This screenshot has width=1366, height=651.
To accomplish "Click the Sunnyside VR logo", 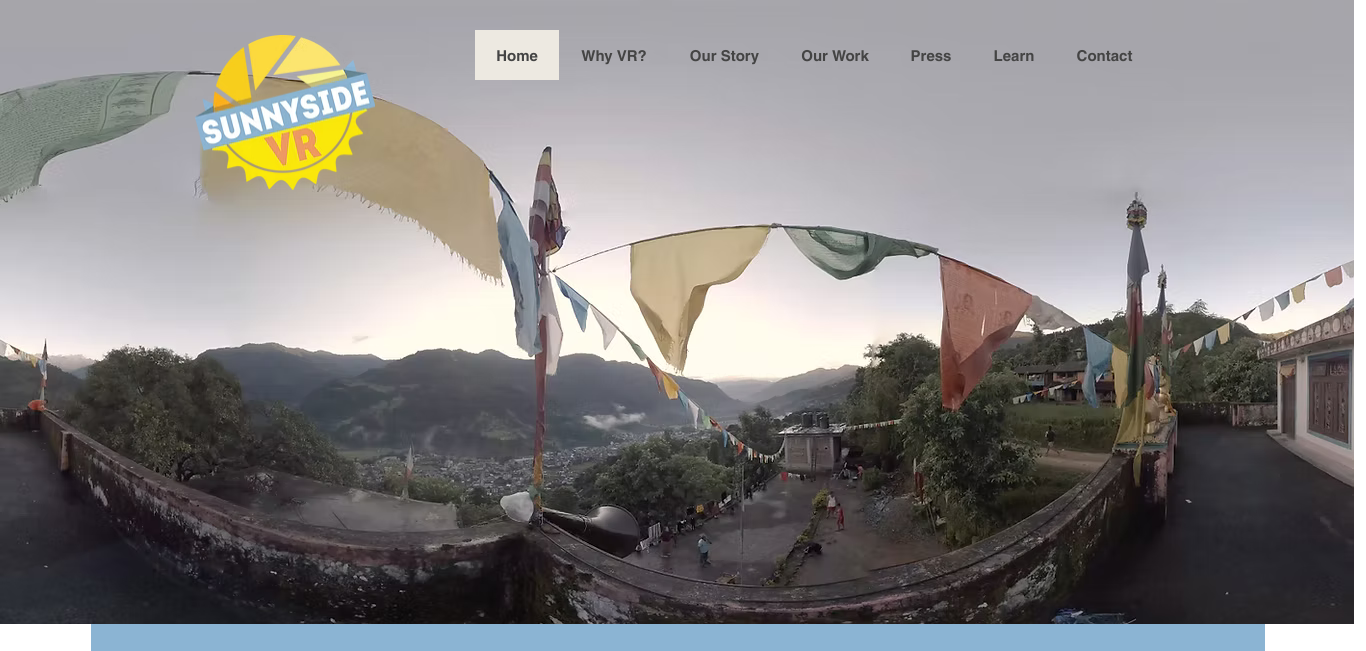I will coord(285,112).
